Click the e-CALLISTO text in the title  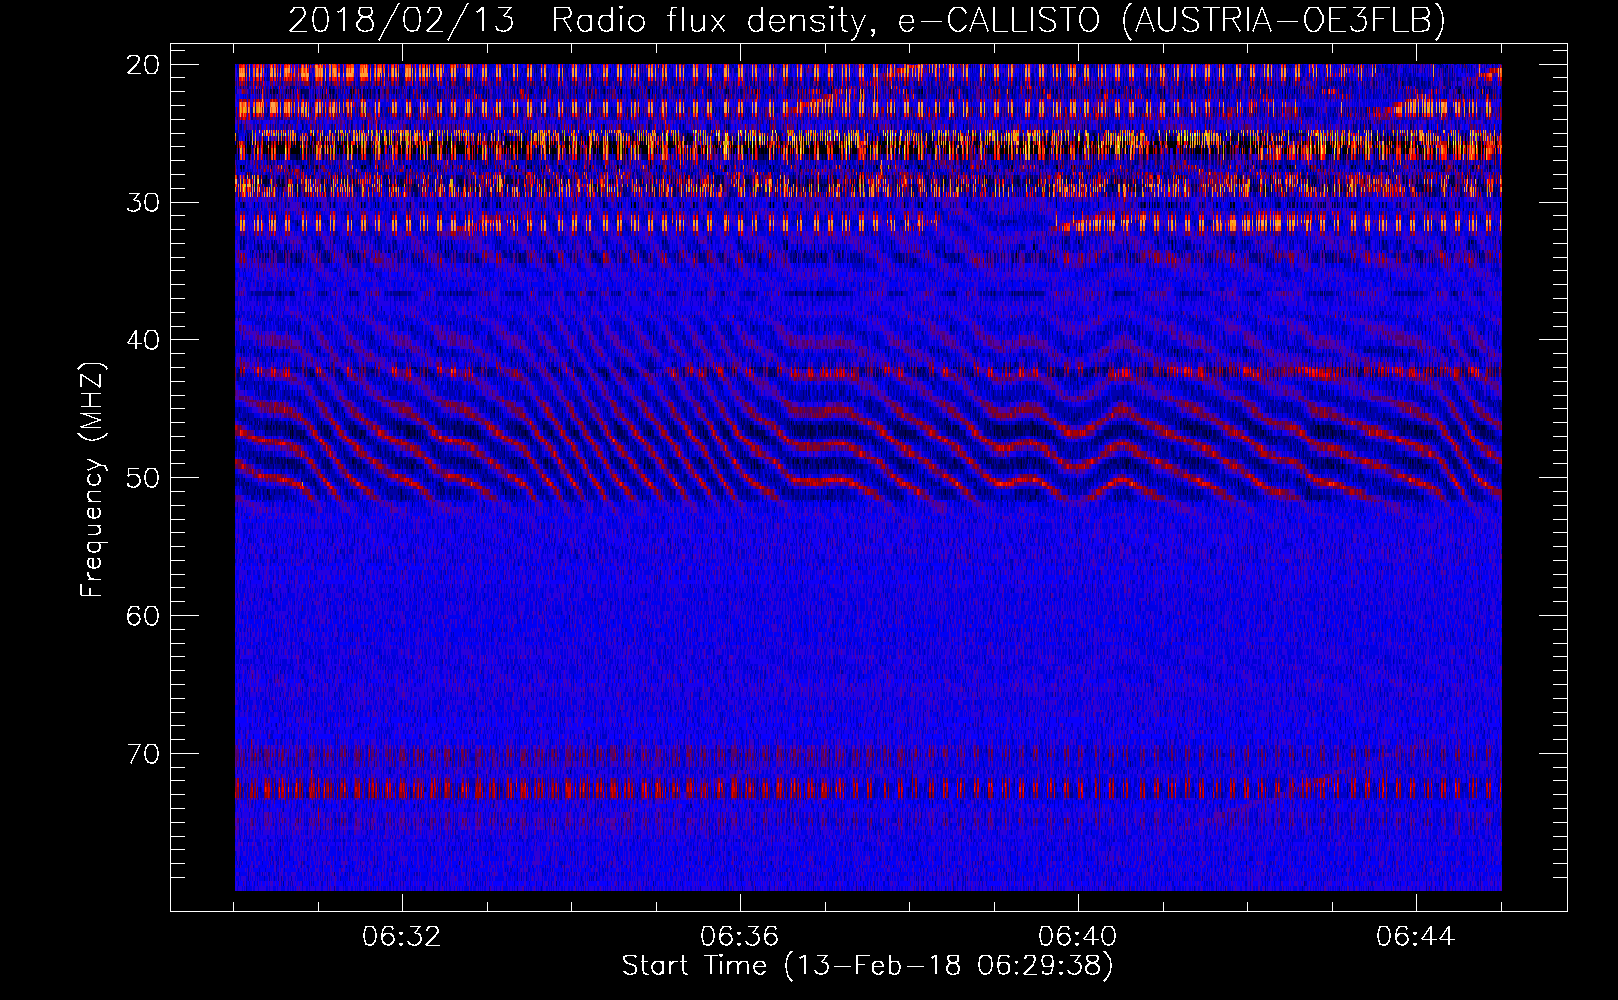[1000, 20]
